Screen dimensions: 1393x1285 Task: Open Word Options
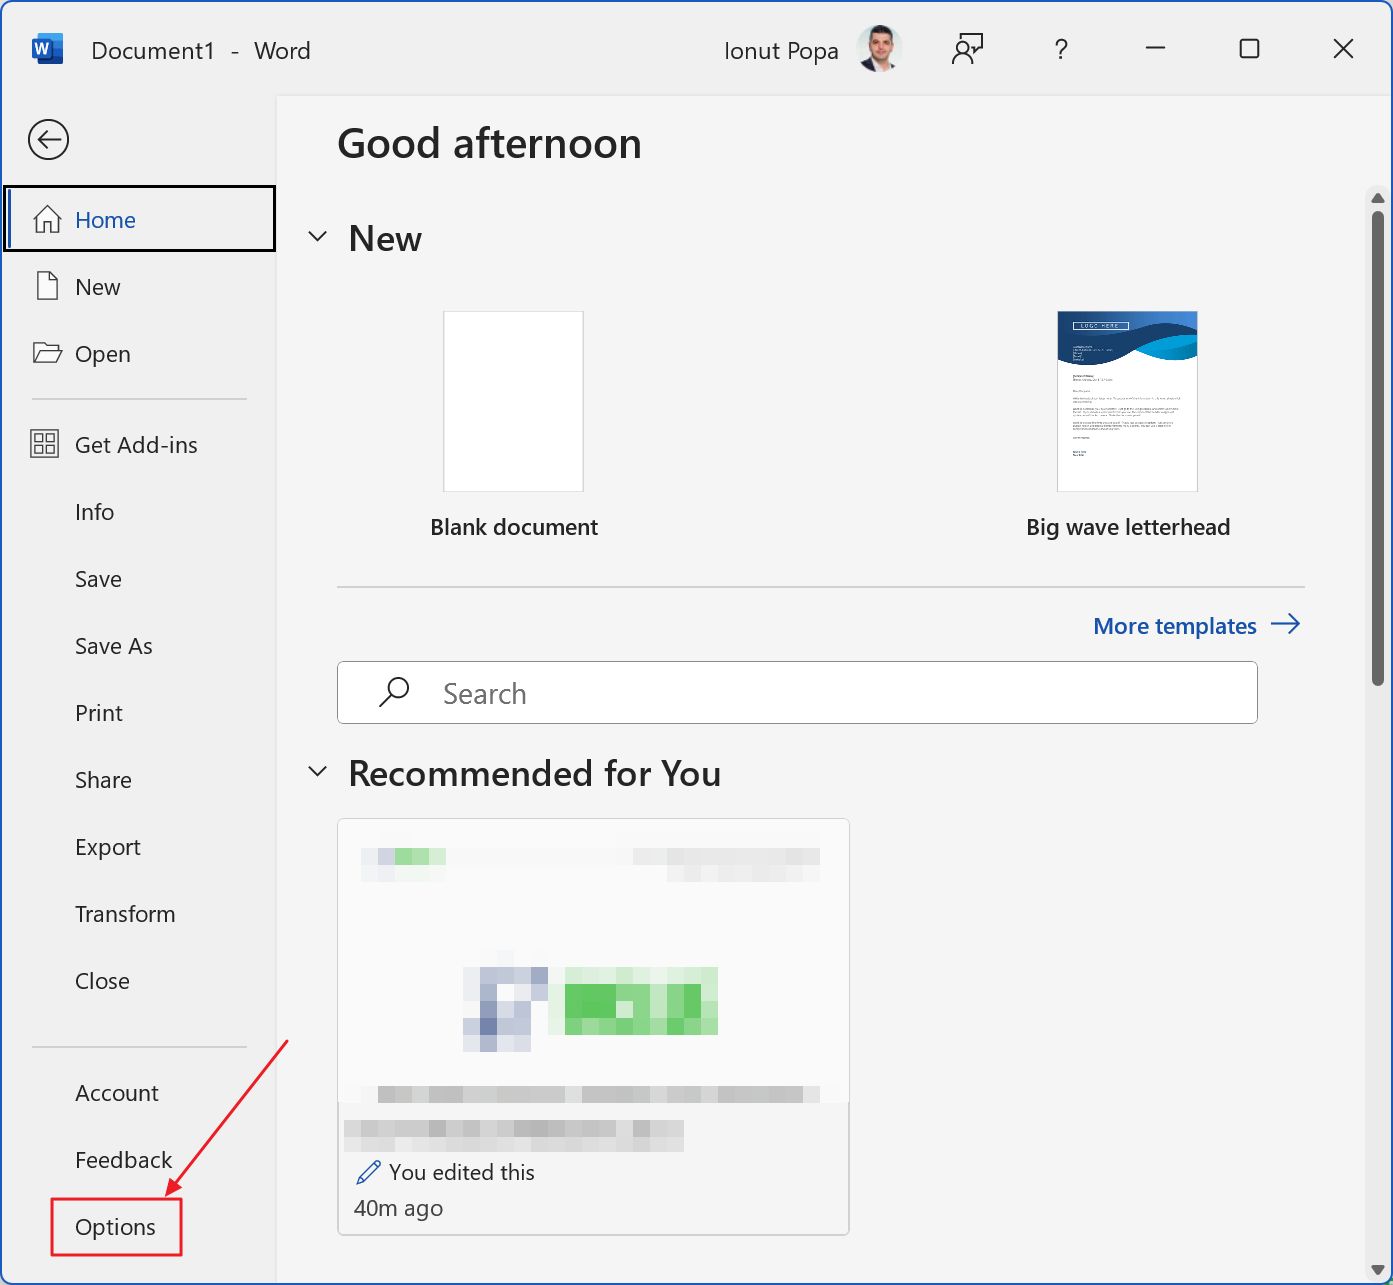coord(116,1227)
